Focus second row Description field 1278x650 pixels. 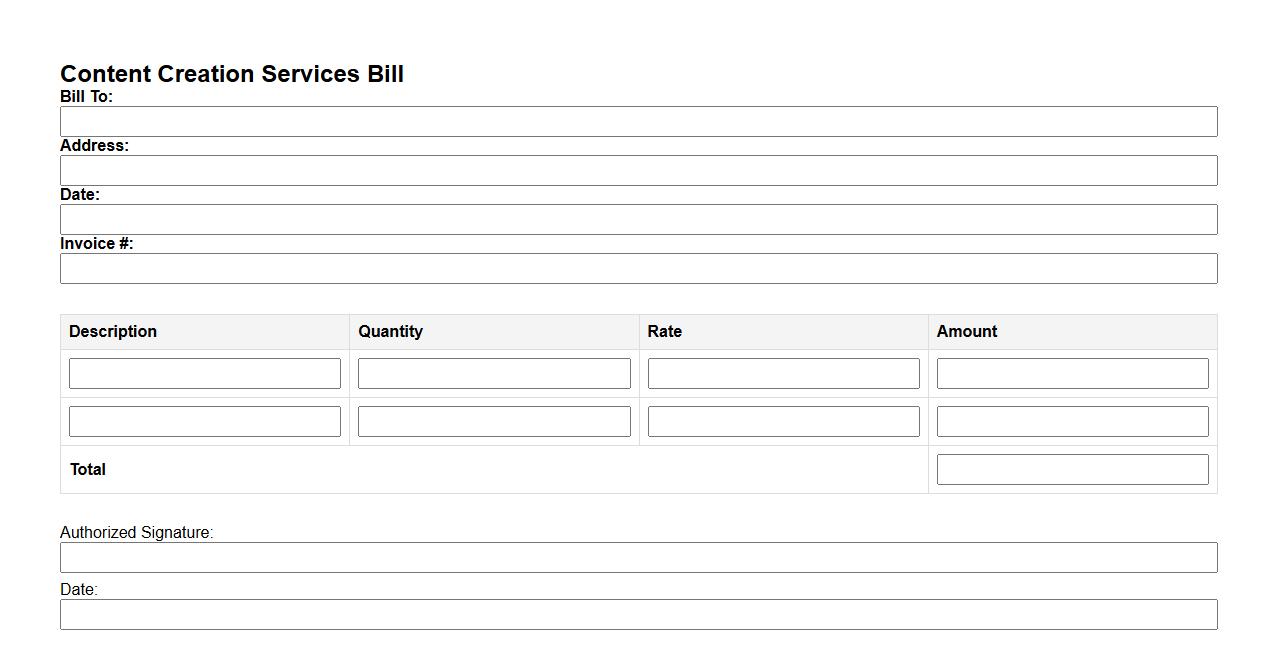pyautogui.click(x=205, y=422)
